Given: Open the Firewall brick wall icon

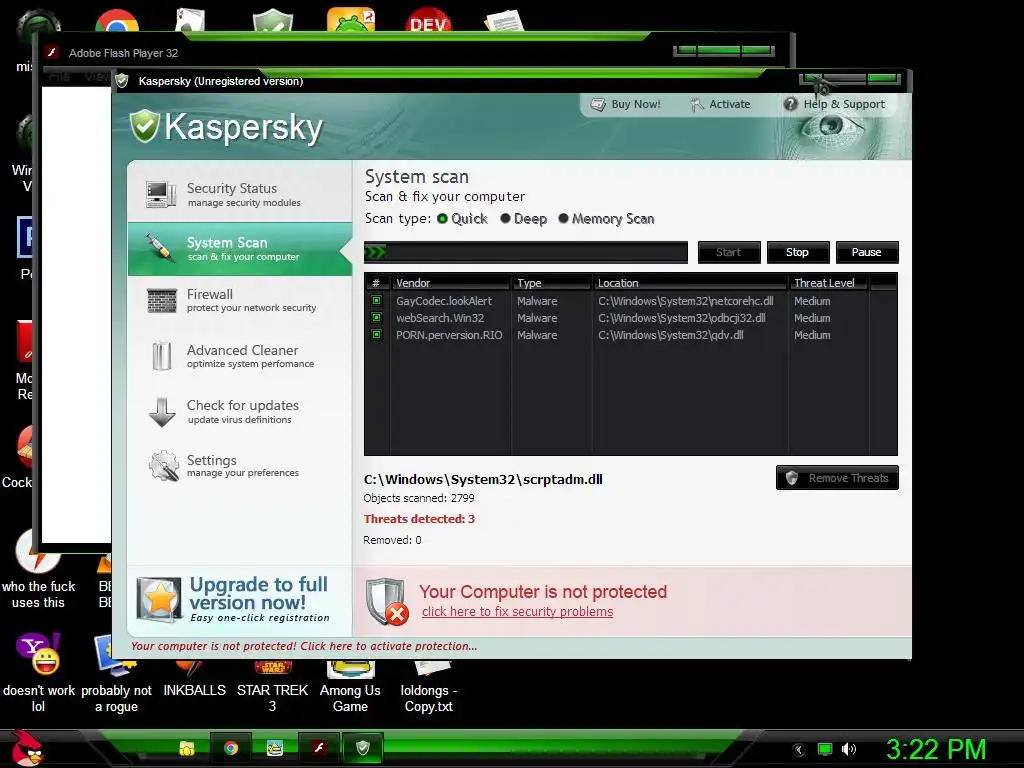Looking at the screenshot, I should click(x=161, y=300).
